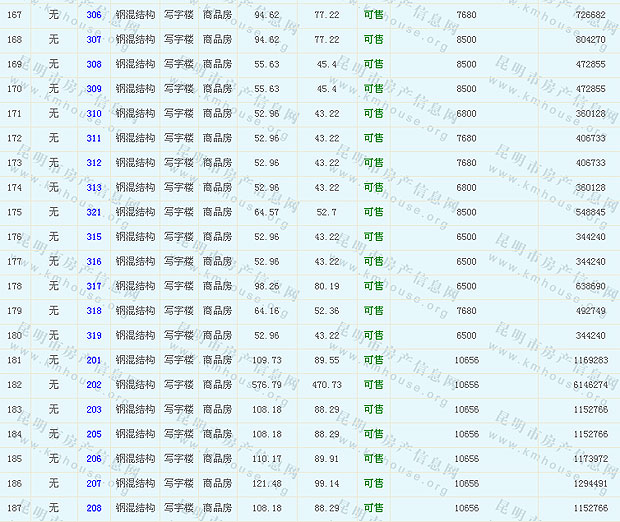Open room 206 link
The width and height of the screenshot is (620, 522).
[x=94, y=459]
